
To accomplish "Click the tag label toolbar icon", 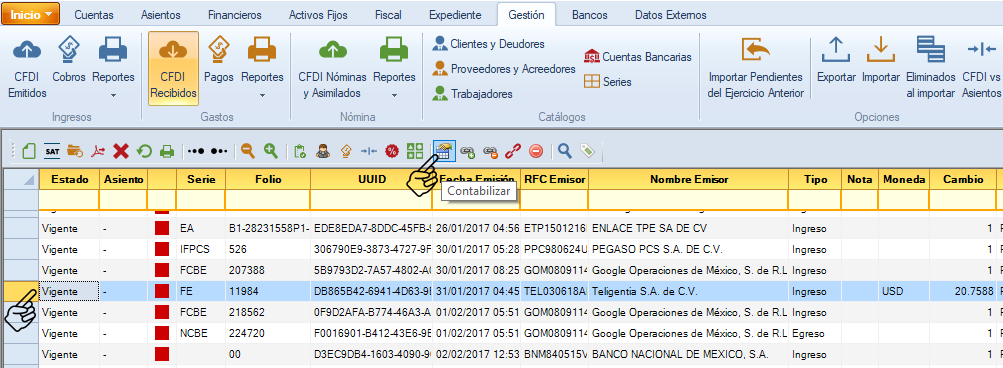I will point(587,151).
